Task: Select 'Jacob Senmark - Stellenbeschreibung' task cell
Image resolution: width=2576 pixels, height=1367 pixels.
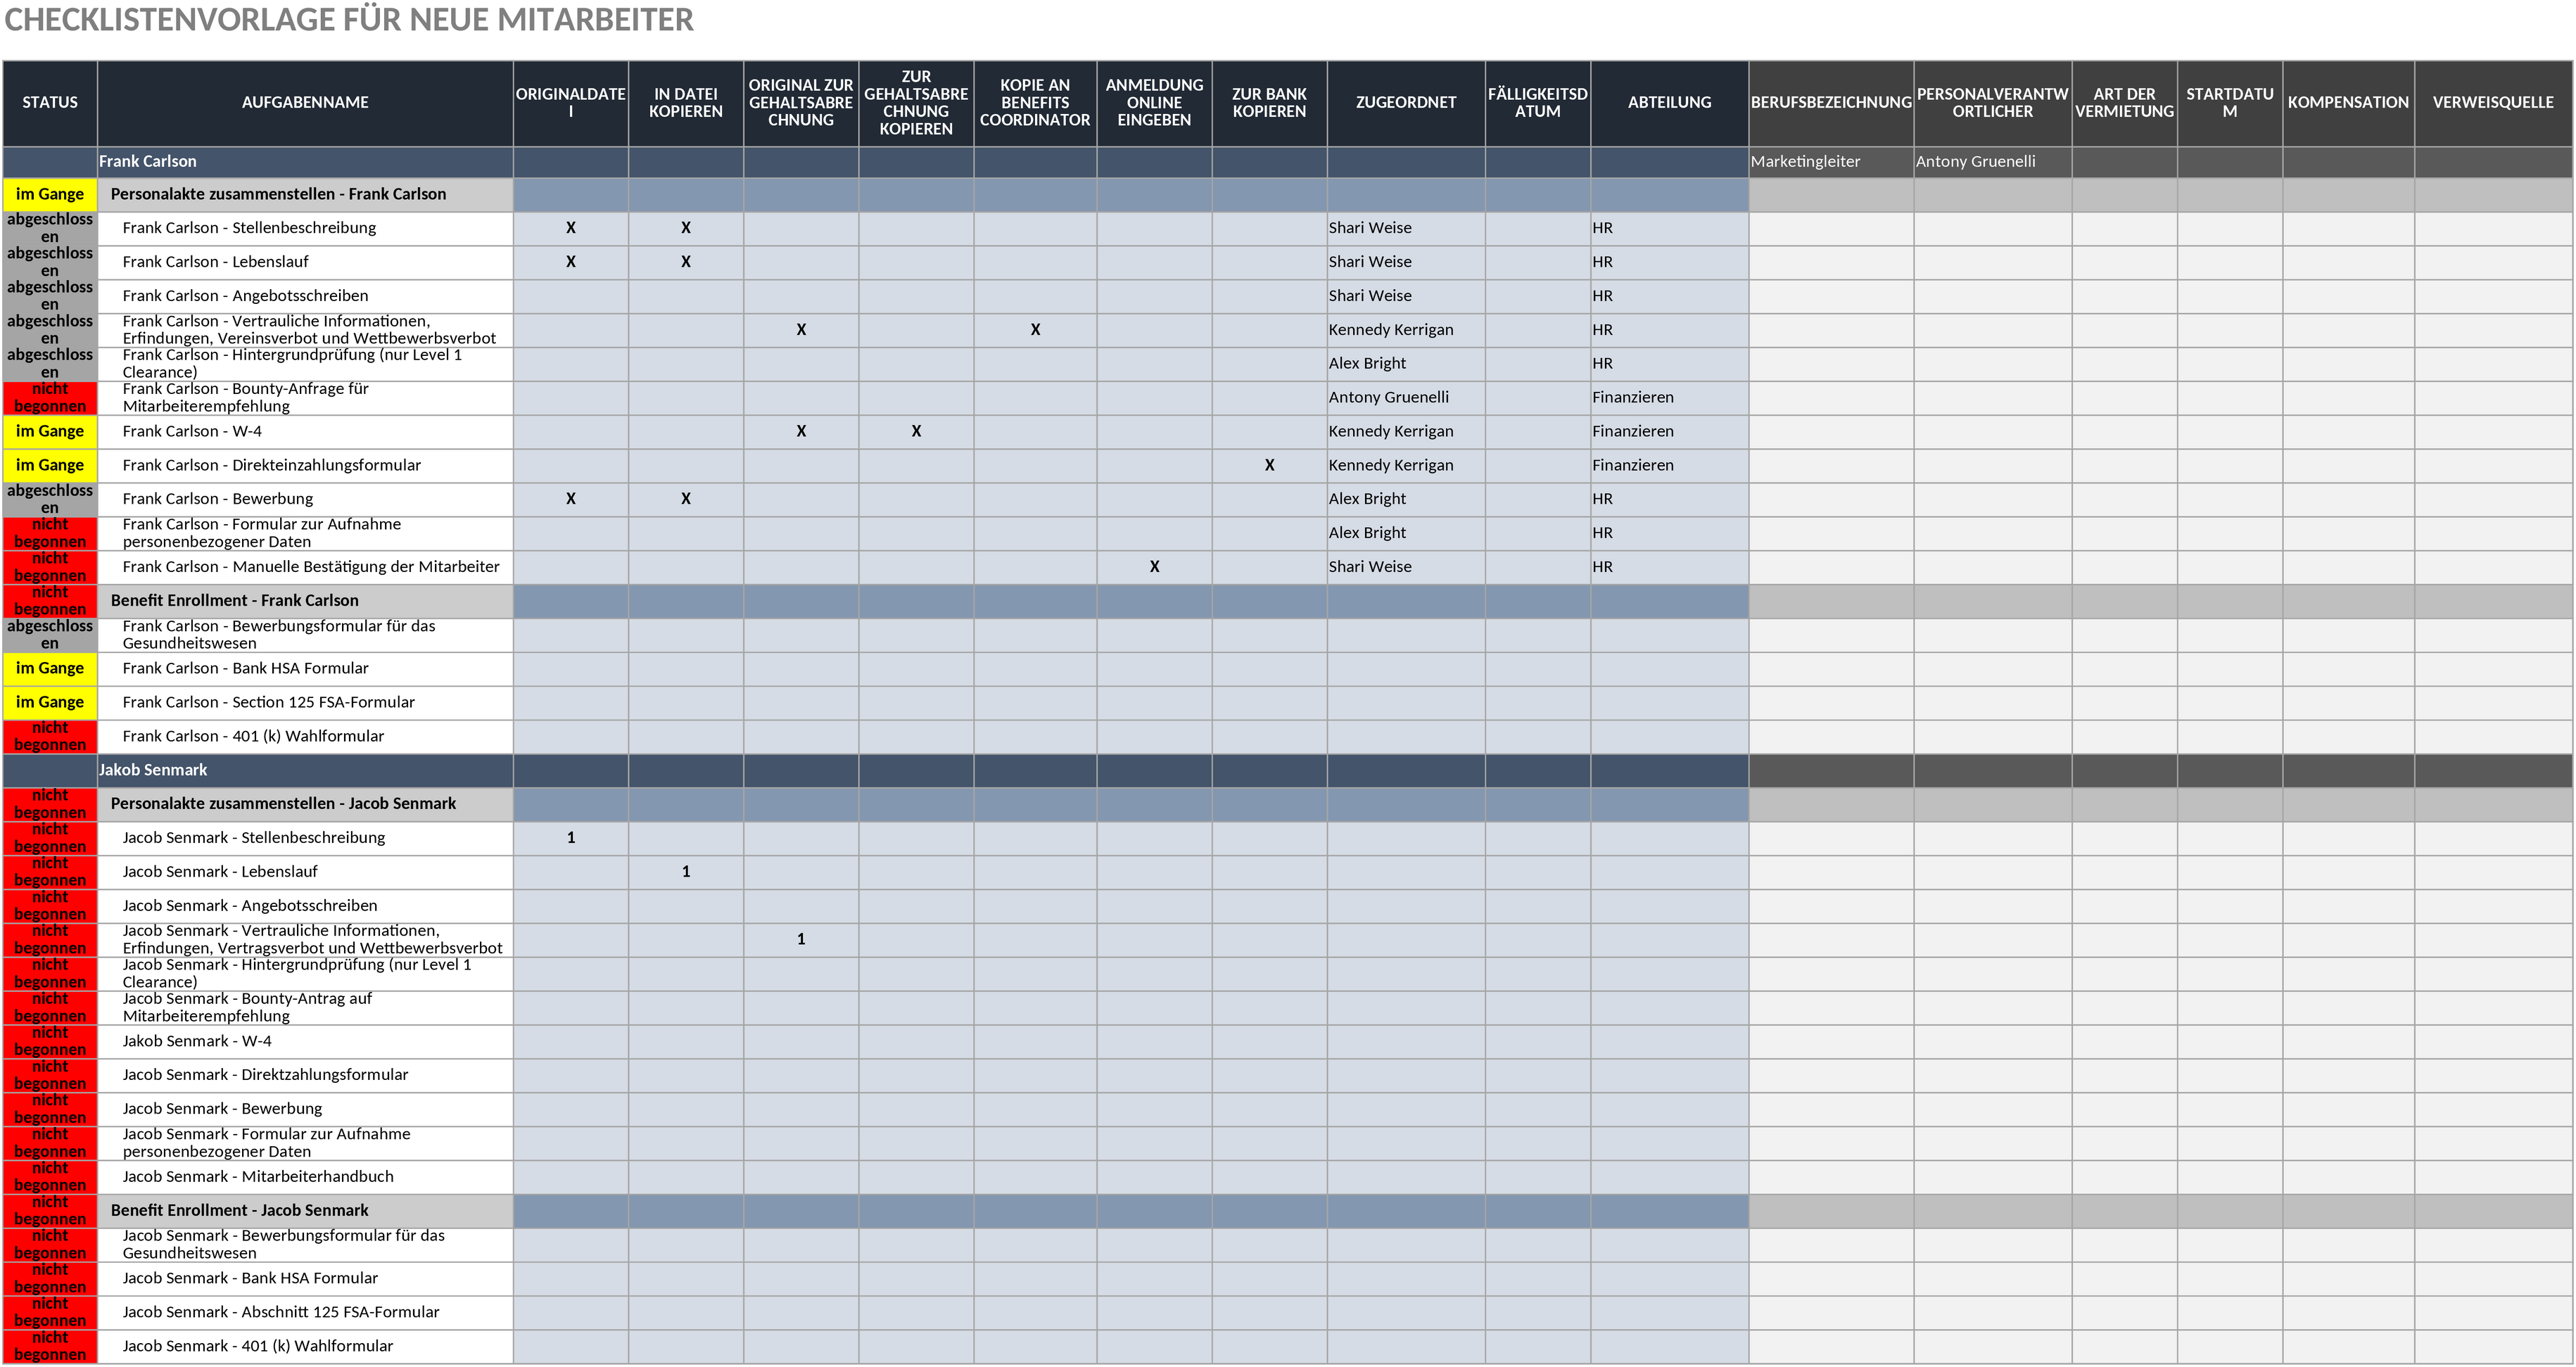Action: tap(305, 838)
